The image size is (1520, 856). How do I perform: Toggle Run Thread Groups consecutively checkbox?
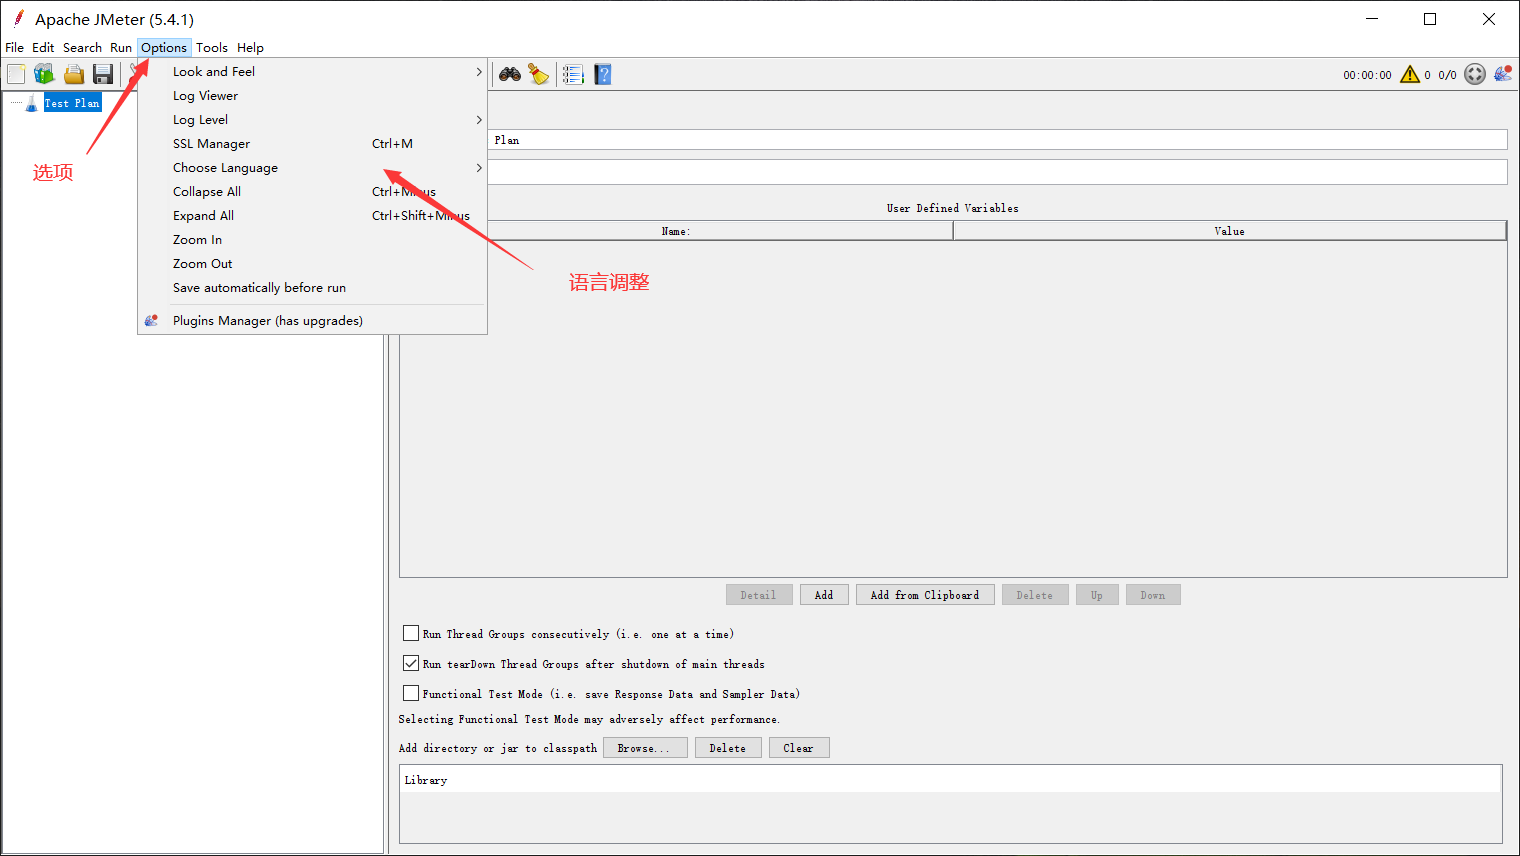click(x=411, y=633)
